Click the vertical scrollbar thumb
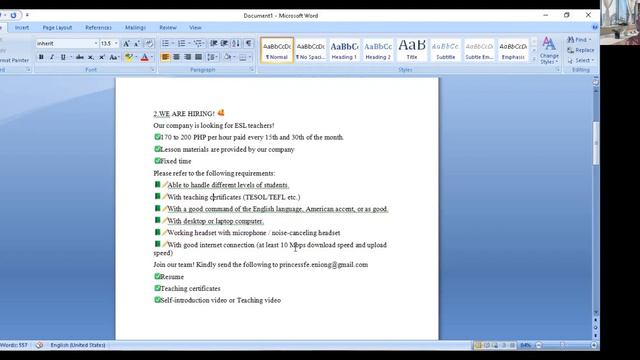640x360 pixels. click(x=596, y=143)
